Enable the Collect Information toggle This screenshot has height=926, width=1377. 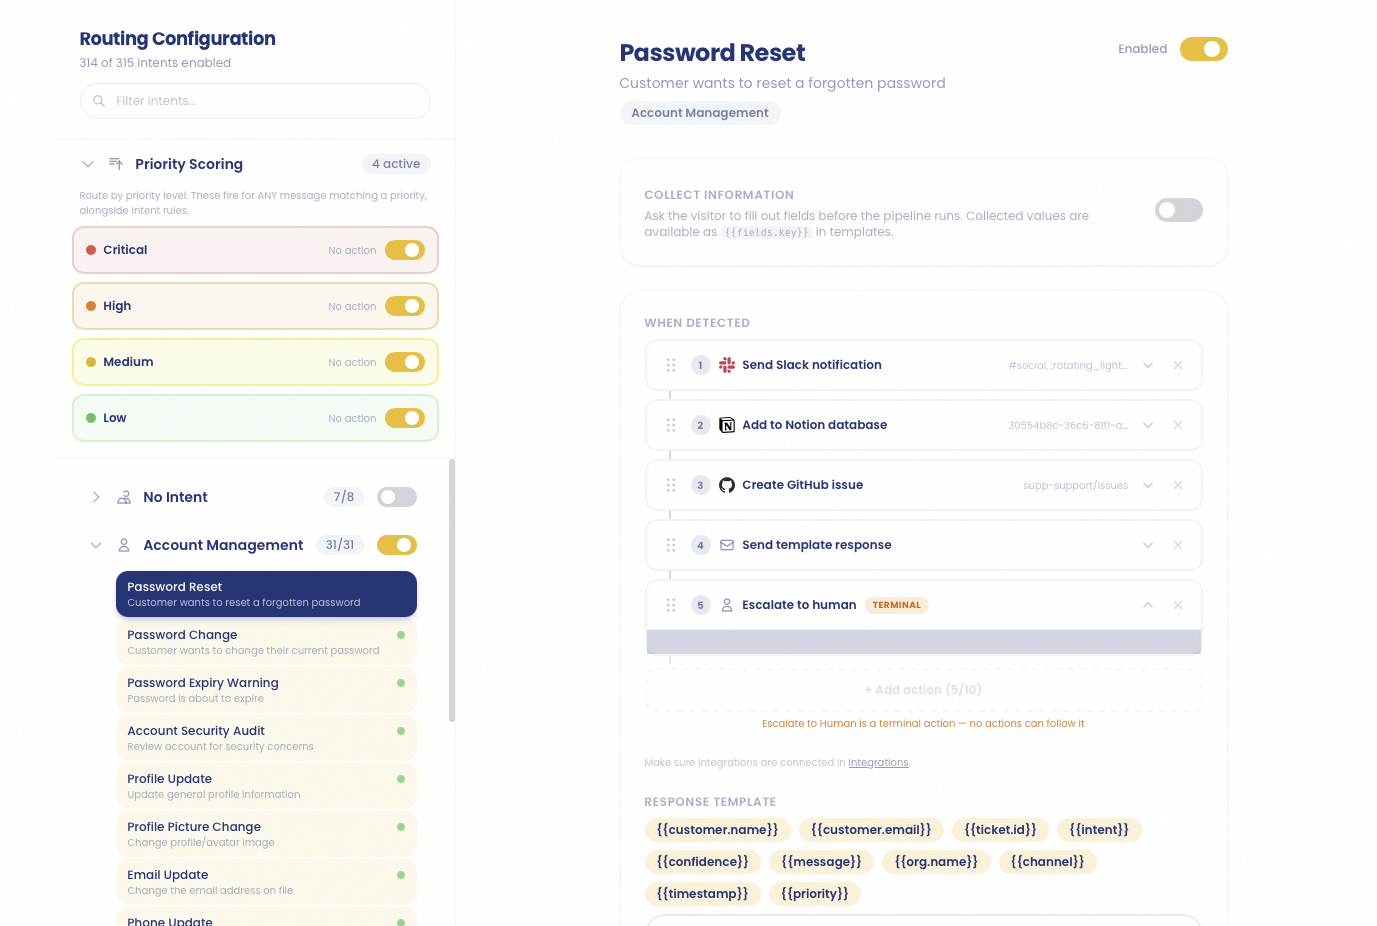pyautogui.click(x=1178, y=210)
